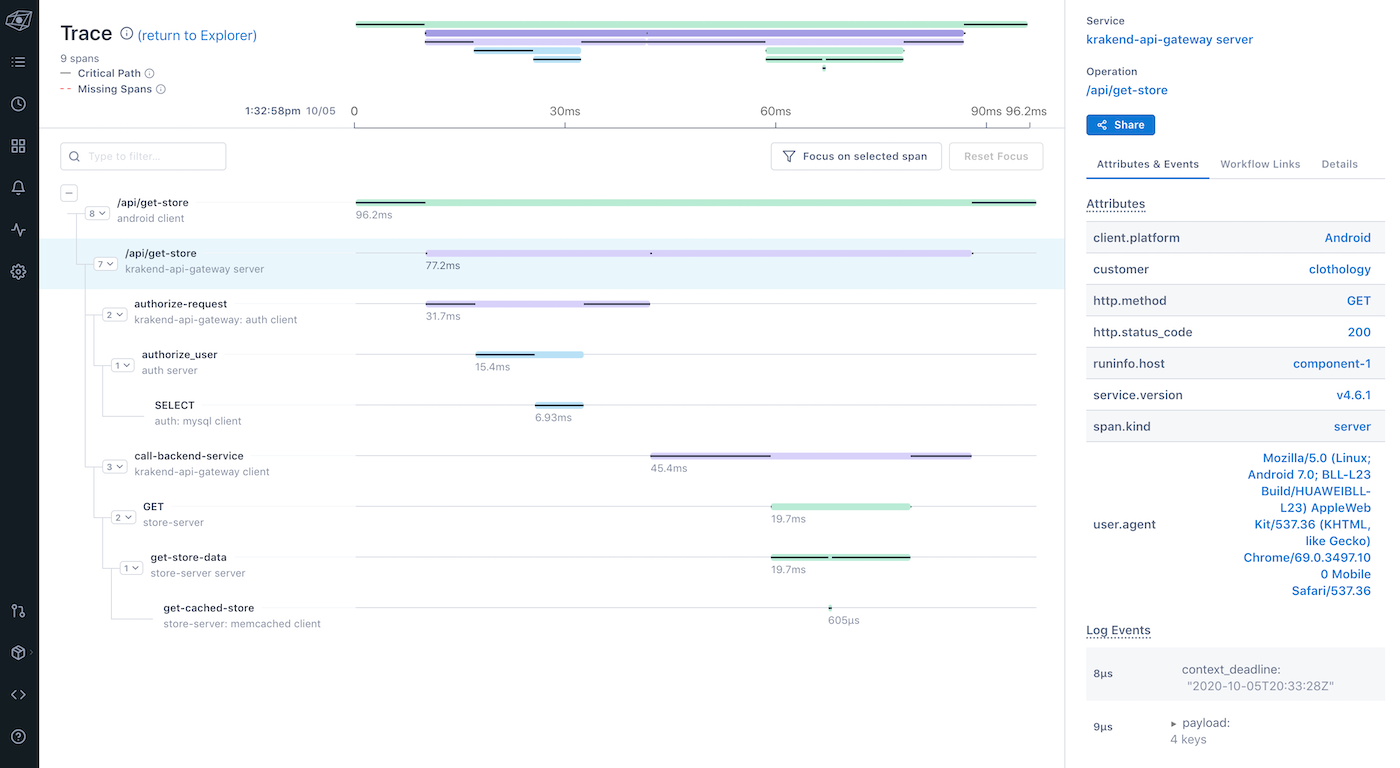Open help via the question mark icon
Image resolution: width=1400 pixels, height=768 pixels.
click(18, 736)
